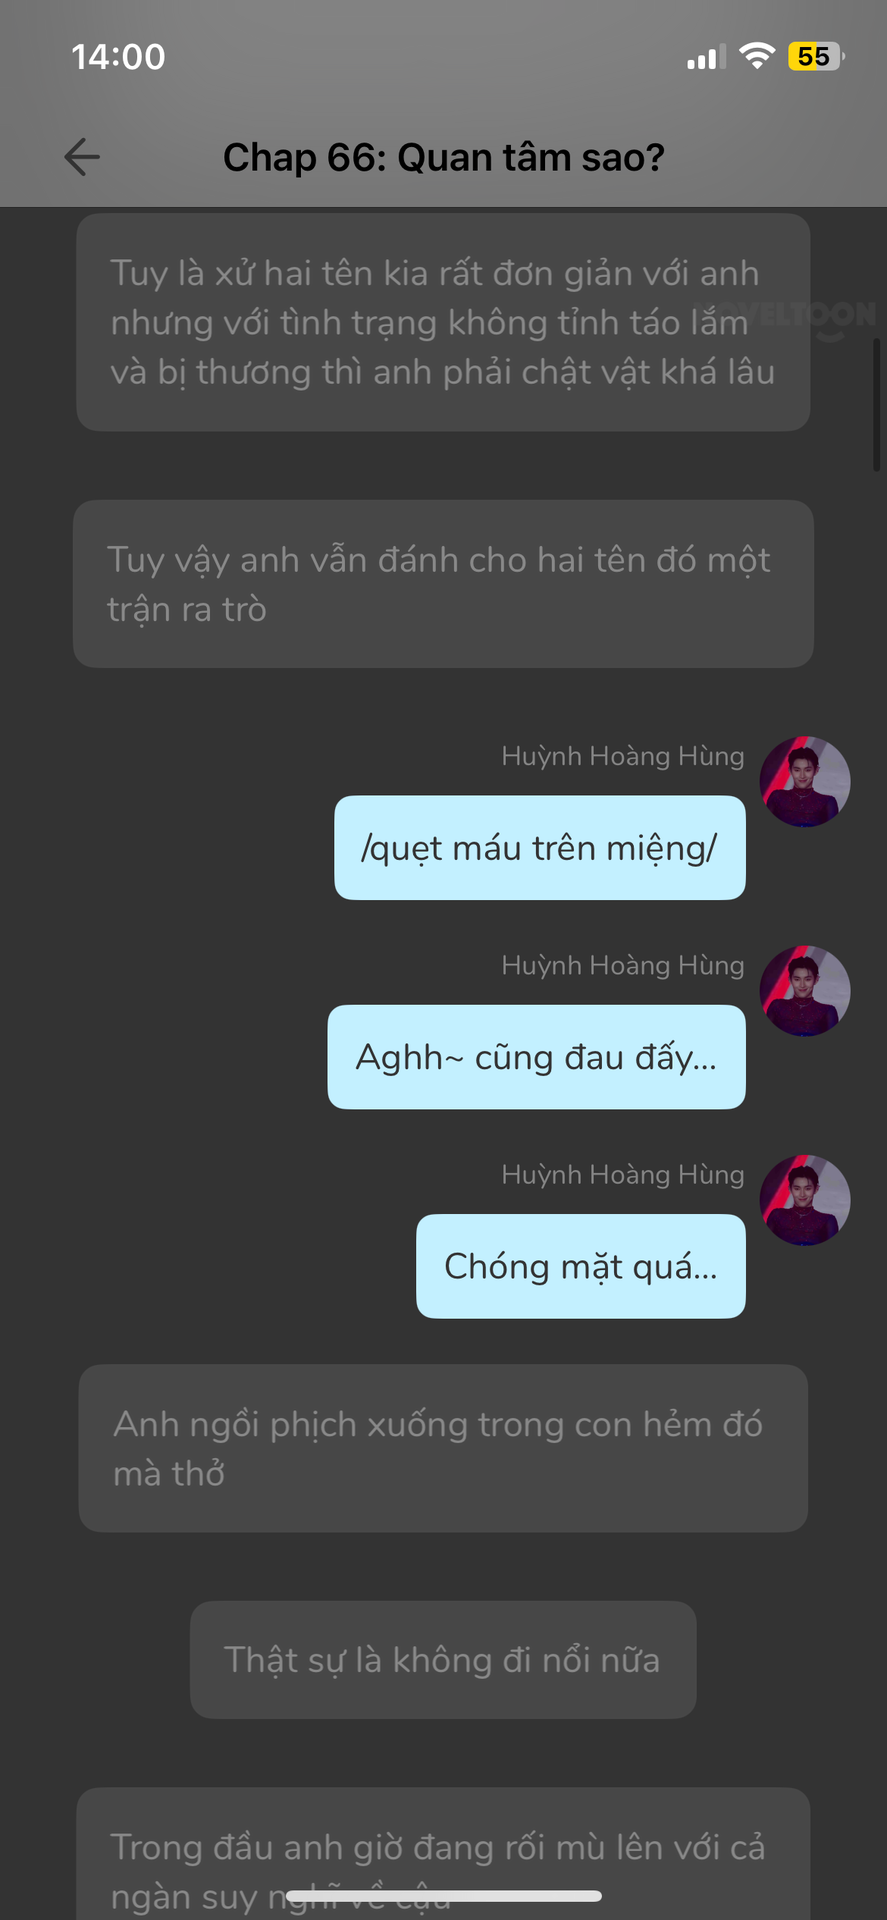This screenshot has width=887, height=1920.
Task: Tap narration starting "Tuy là xử hai tên kia"
Action: (443, 322)
